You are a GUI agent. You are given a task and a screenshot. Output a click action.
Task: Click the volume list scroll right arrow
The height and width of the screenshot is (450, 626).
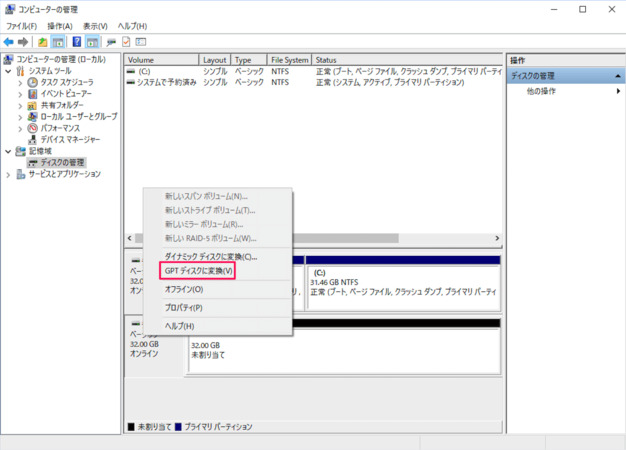click(497, 238)
